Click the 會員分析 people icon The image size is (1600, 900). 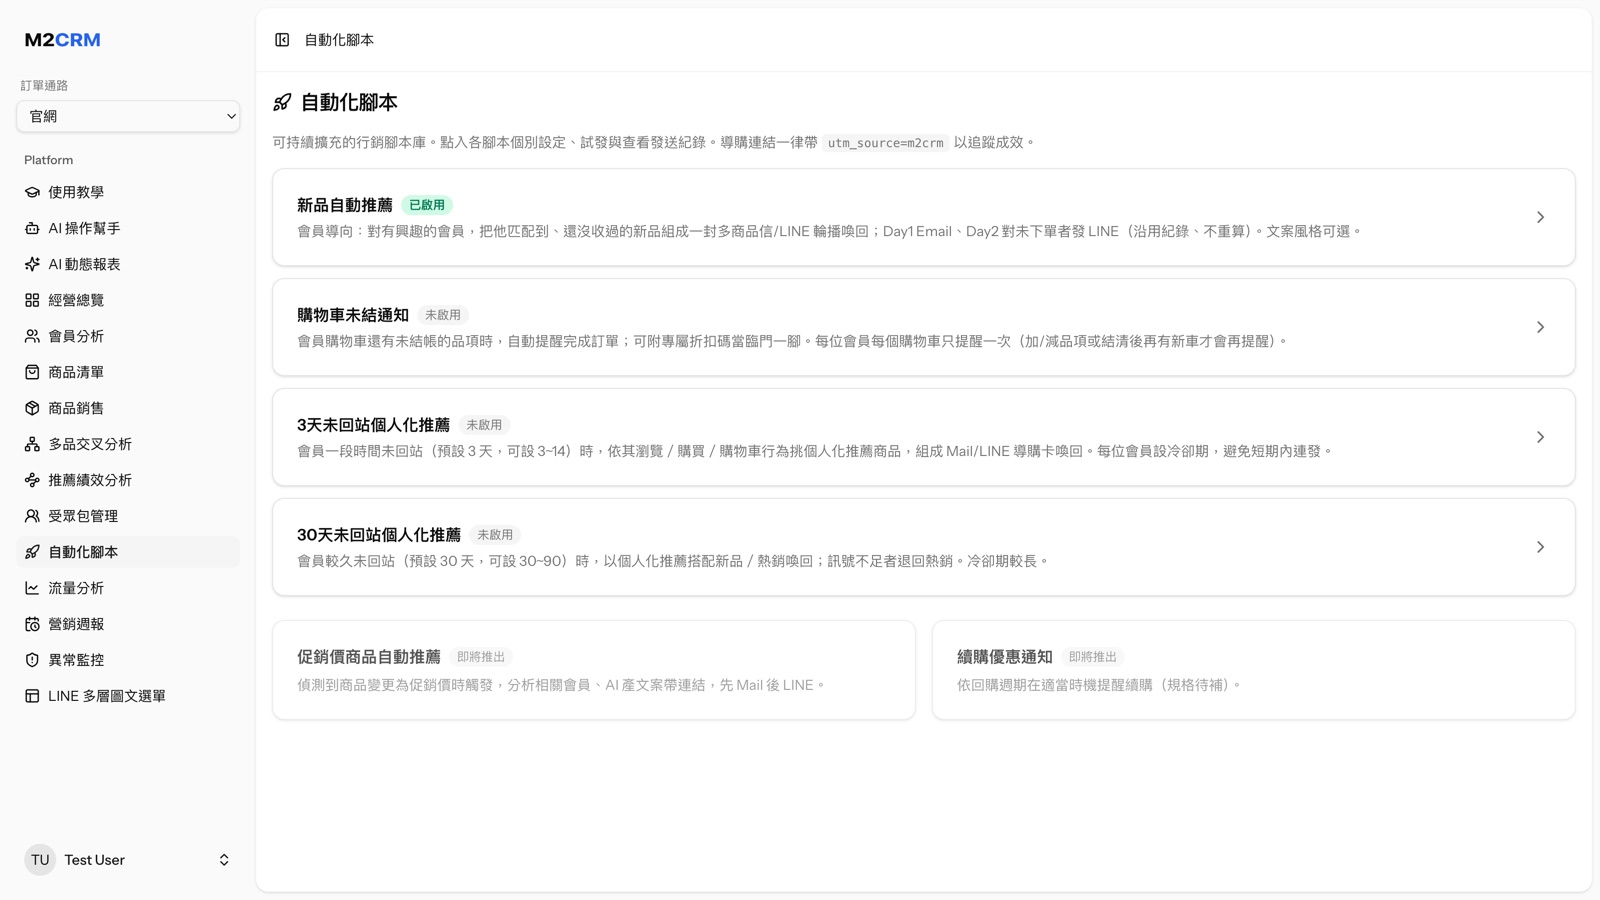point(32,336)
